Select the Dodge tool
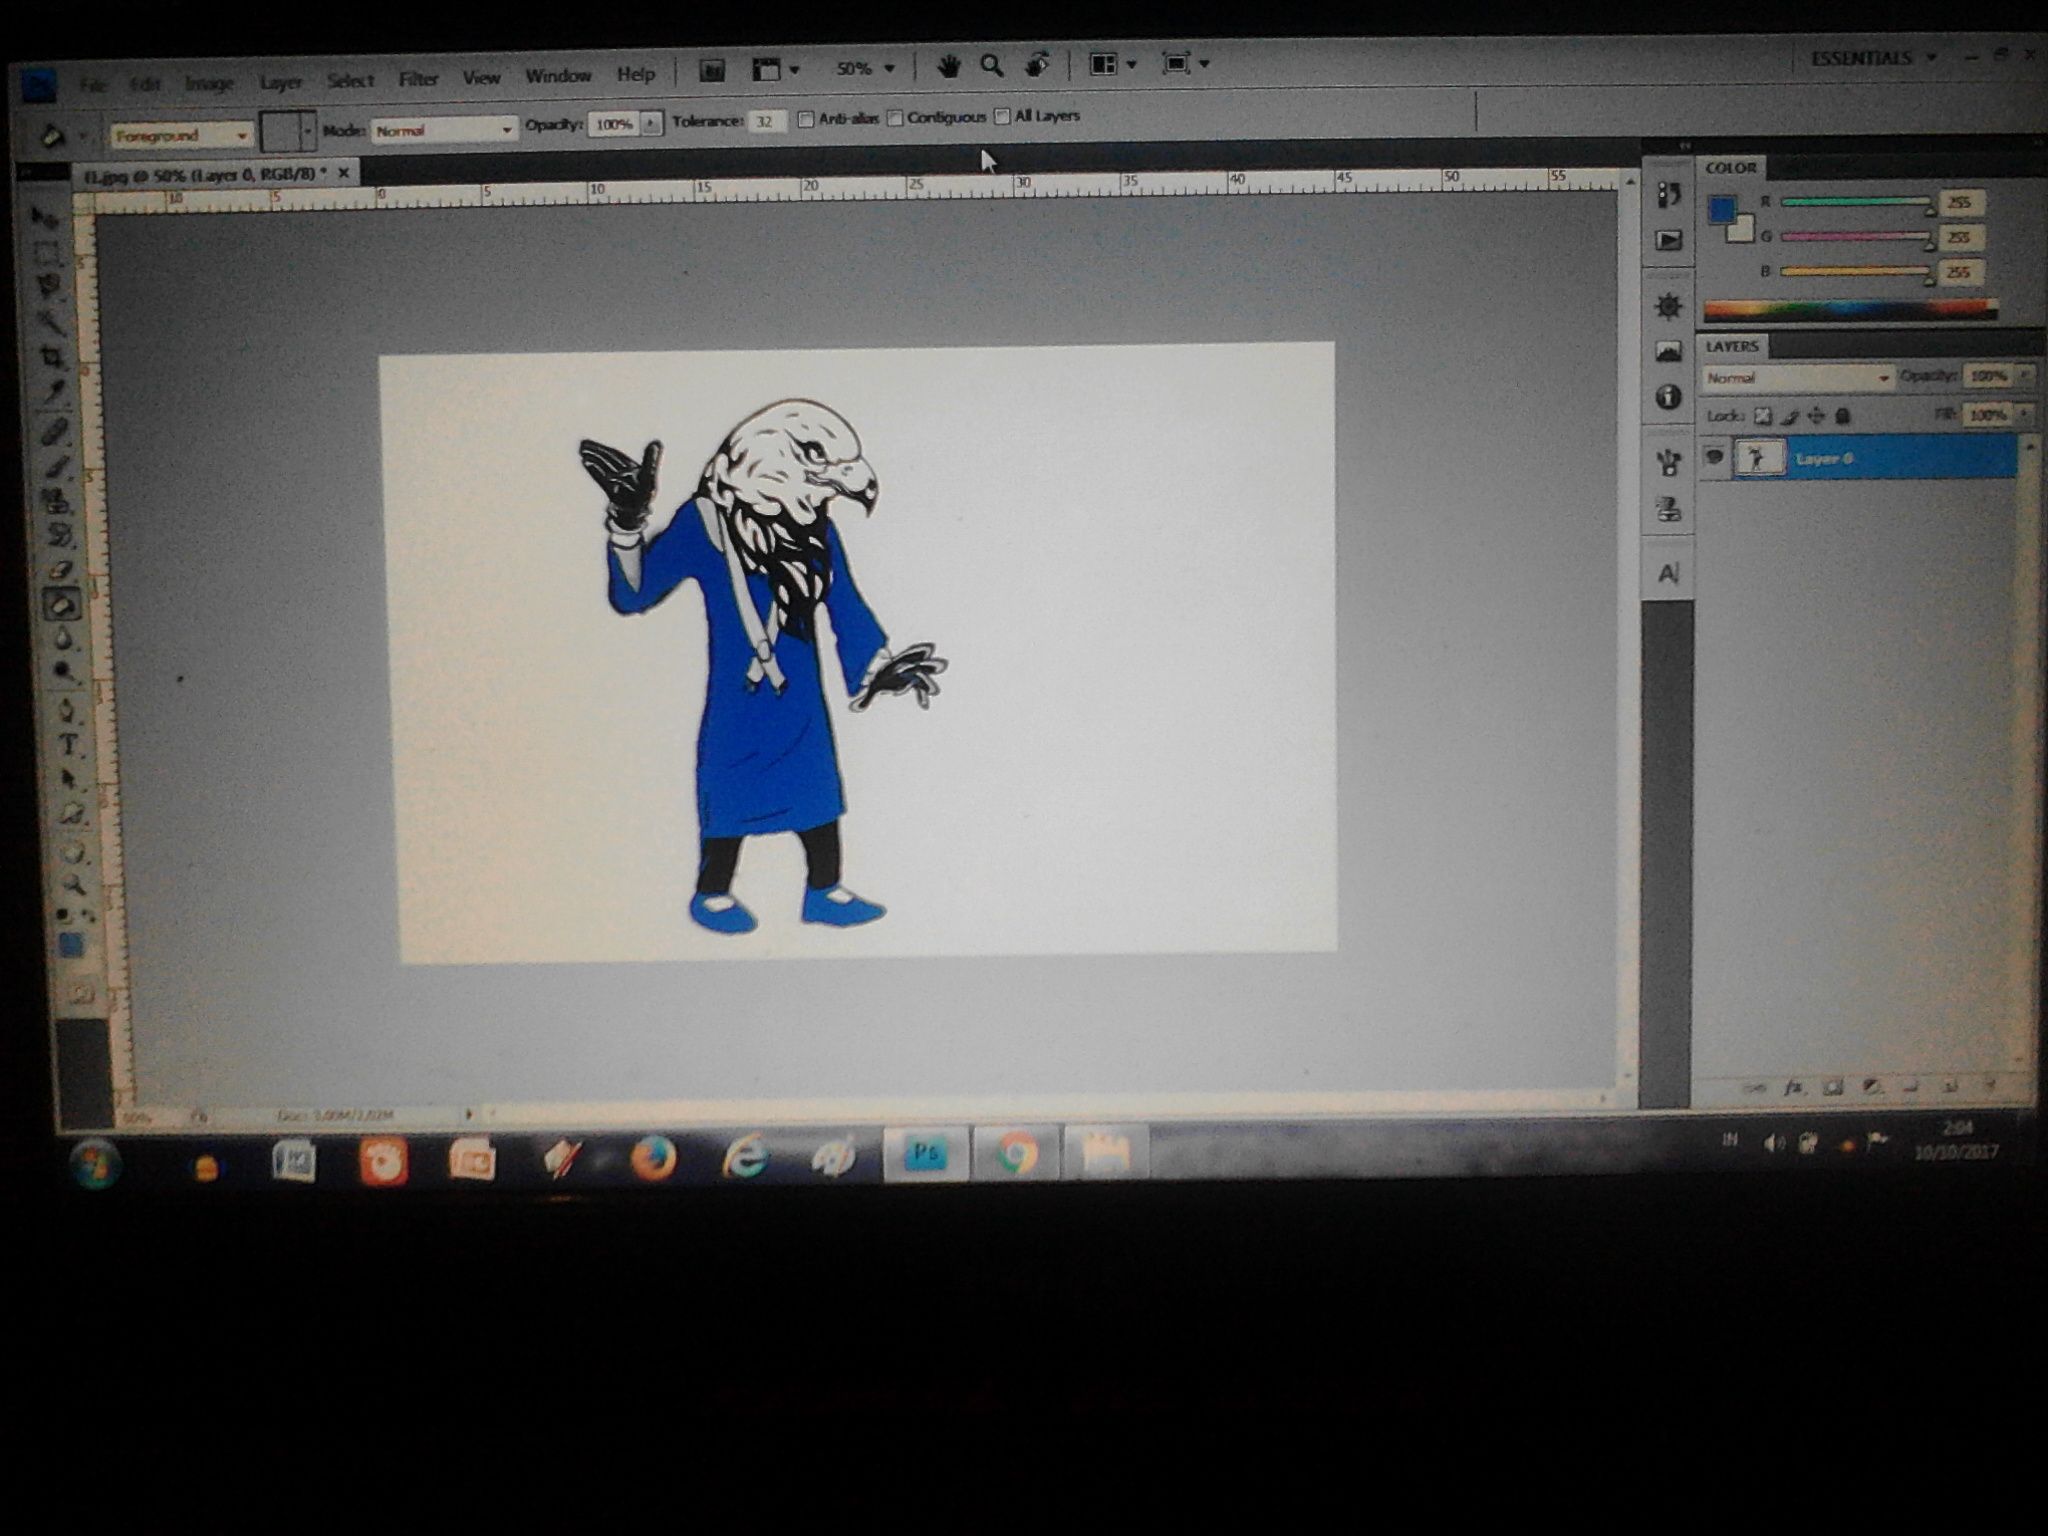 65,672
